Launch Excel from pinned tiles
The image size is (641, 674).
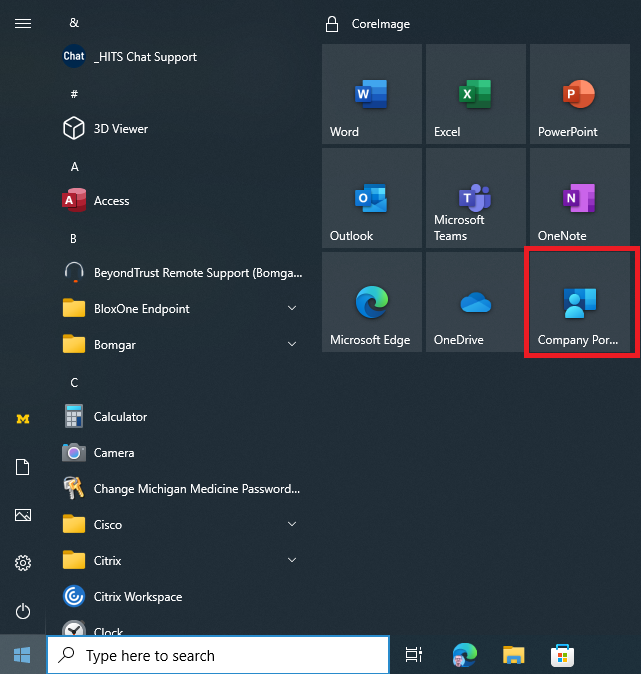[475, 95]
